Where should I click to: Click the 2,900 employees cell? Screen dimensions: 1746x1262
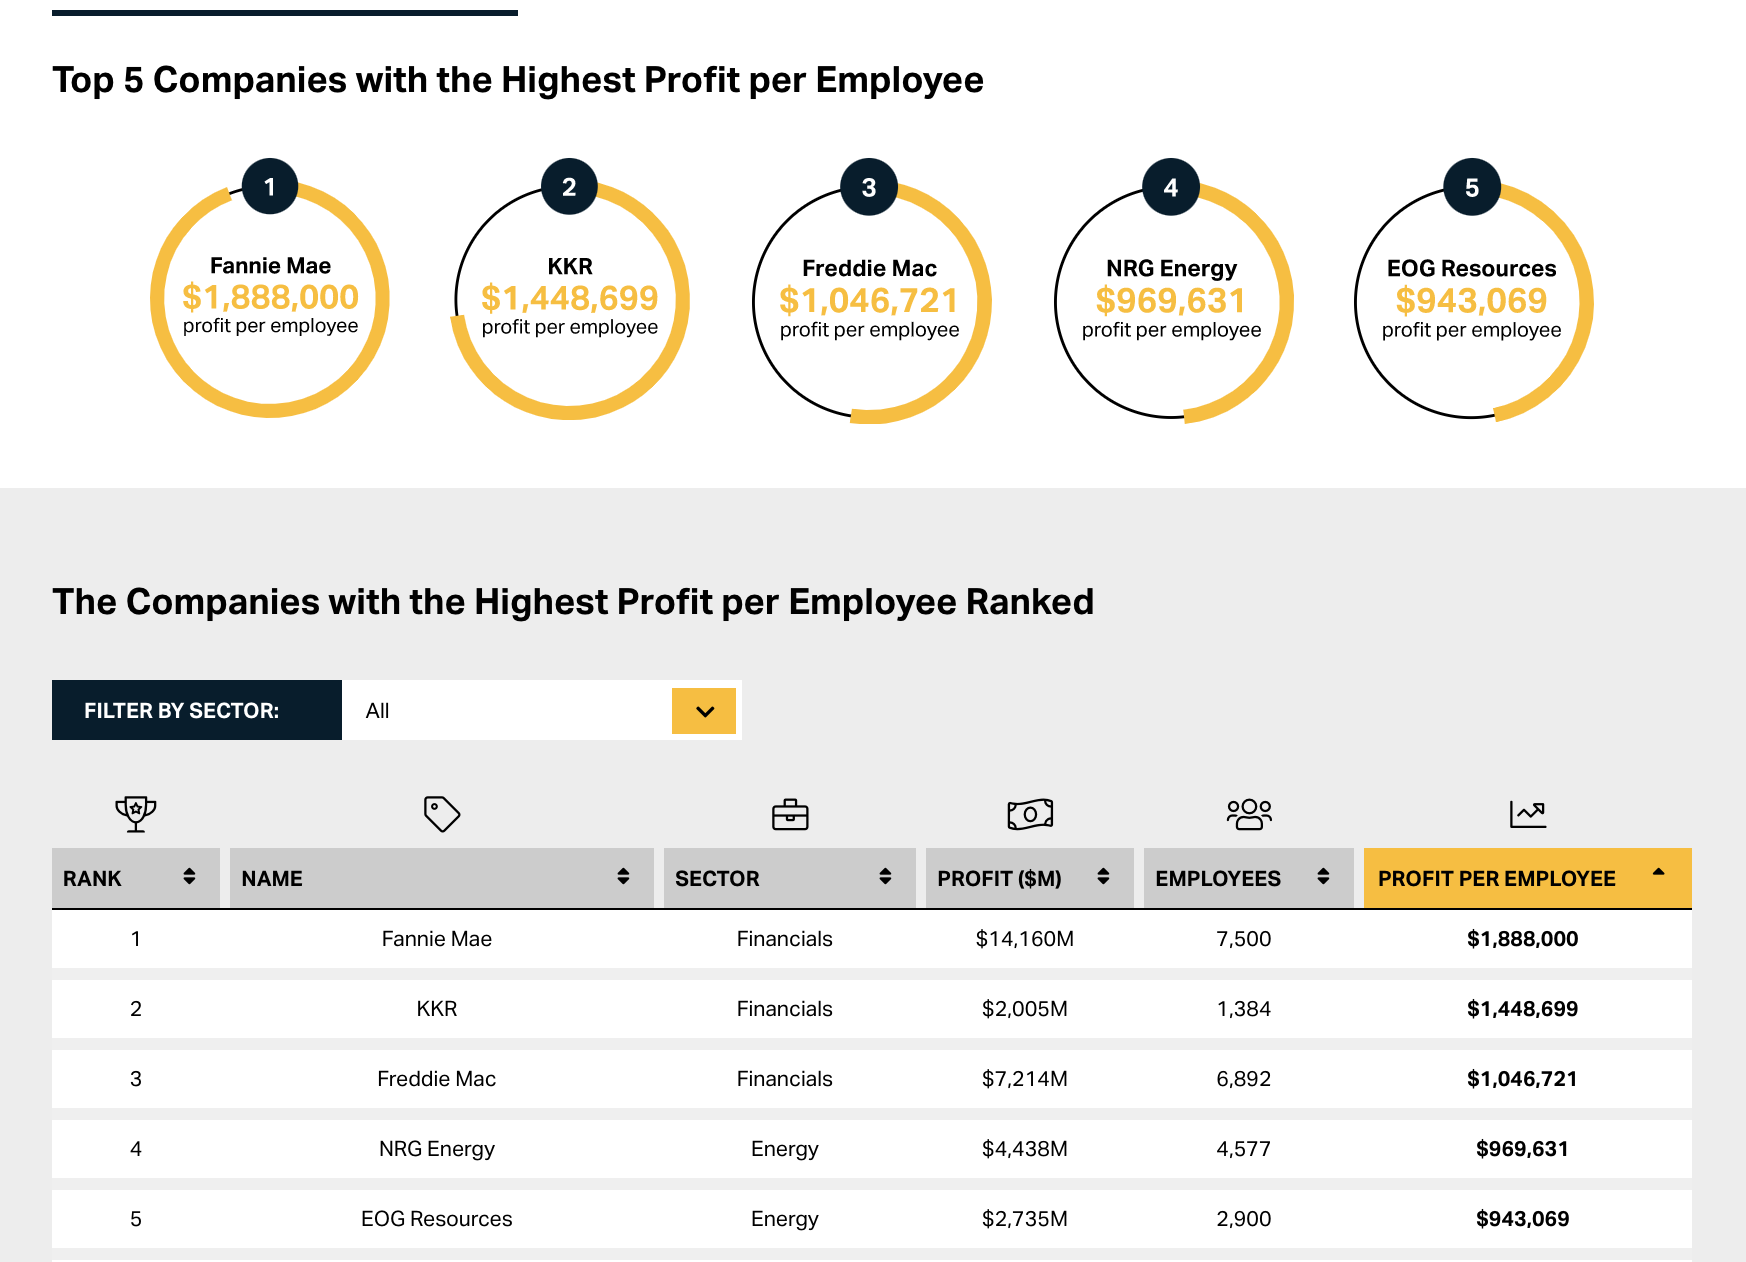tap(1244, 1219)
